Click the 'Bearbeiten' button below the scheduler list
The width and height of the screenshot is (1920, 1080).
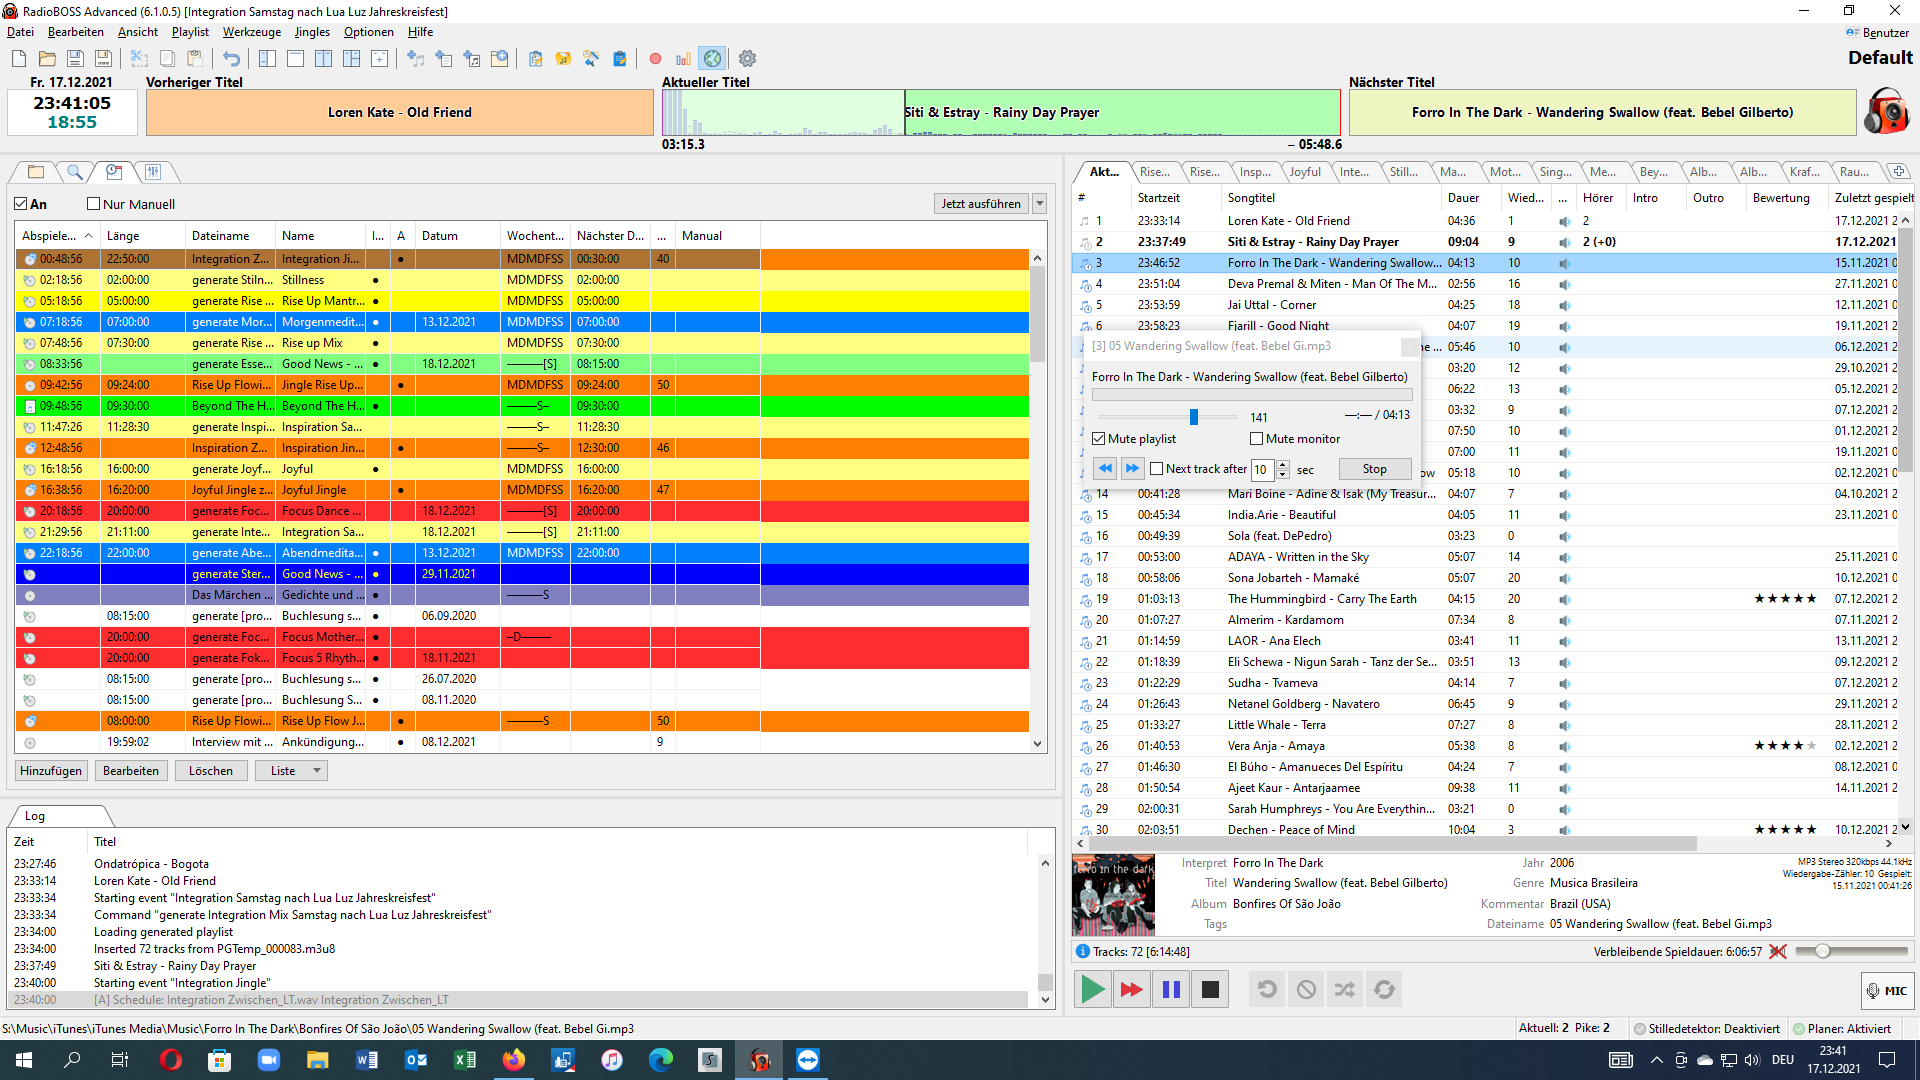pos(131,771)
